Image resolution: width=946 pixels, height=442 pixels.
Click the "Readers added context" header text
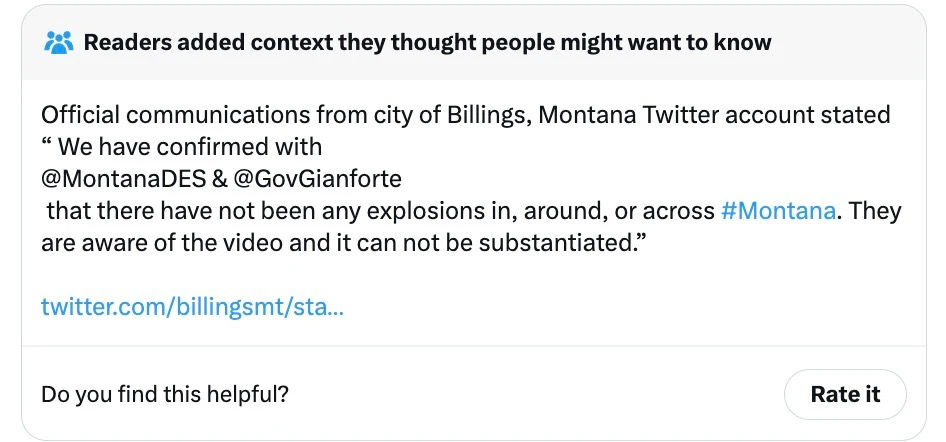pos(427,42)
